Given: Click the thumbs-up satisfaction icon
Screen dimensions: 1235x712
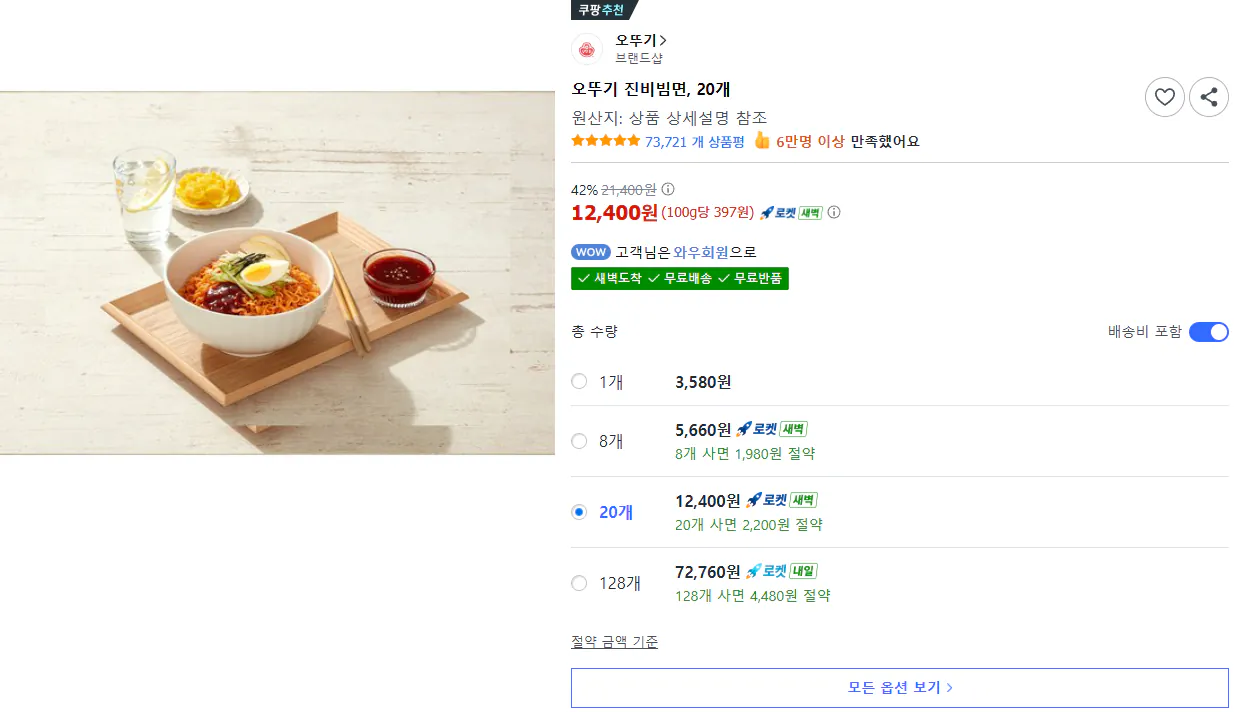Looking at the screenshot, I should (764, 141).
